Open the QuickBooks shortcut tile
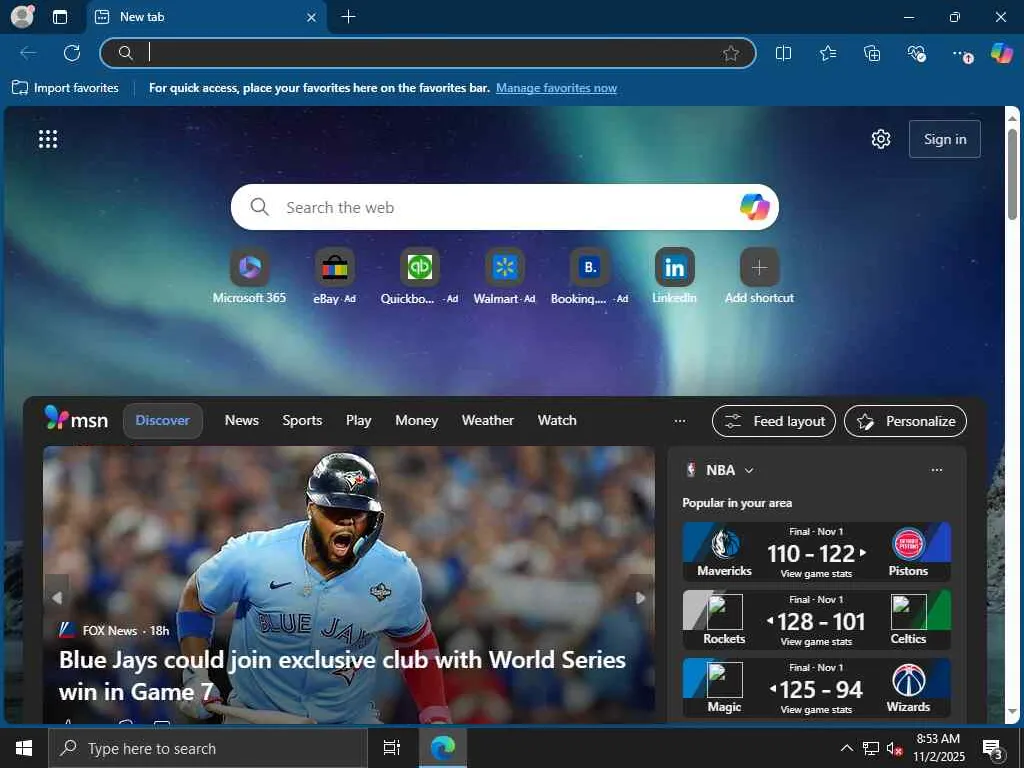 (419, 276)
